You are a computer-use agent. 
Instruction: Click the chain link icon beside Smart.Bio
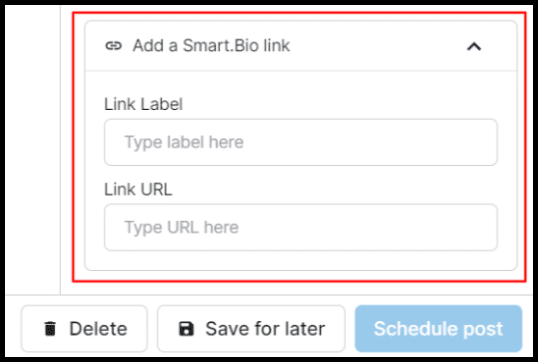pyautogui.click(x=114, y=46)
